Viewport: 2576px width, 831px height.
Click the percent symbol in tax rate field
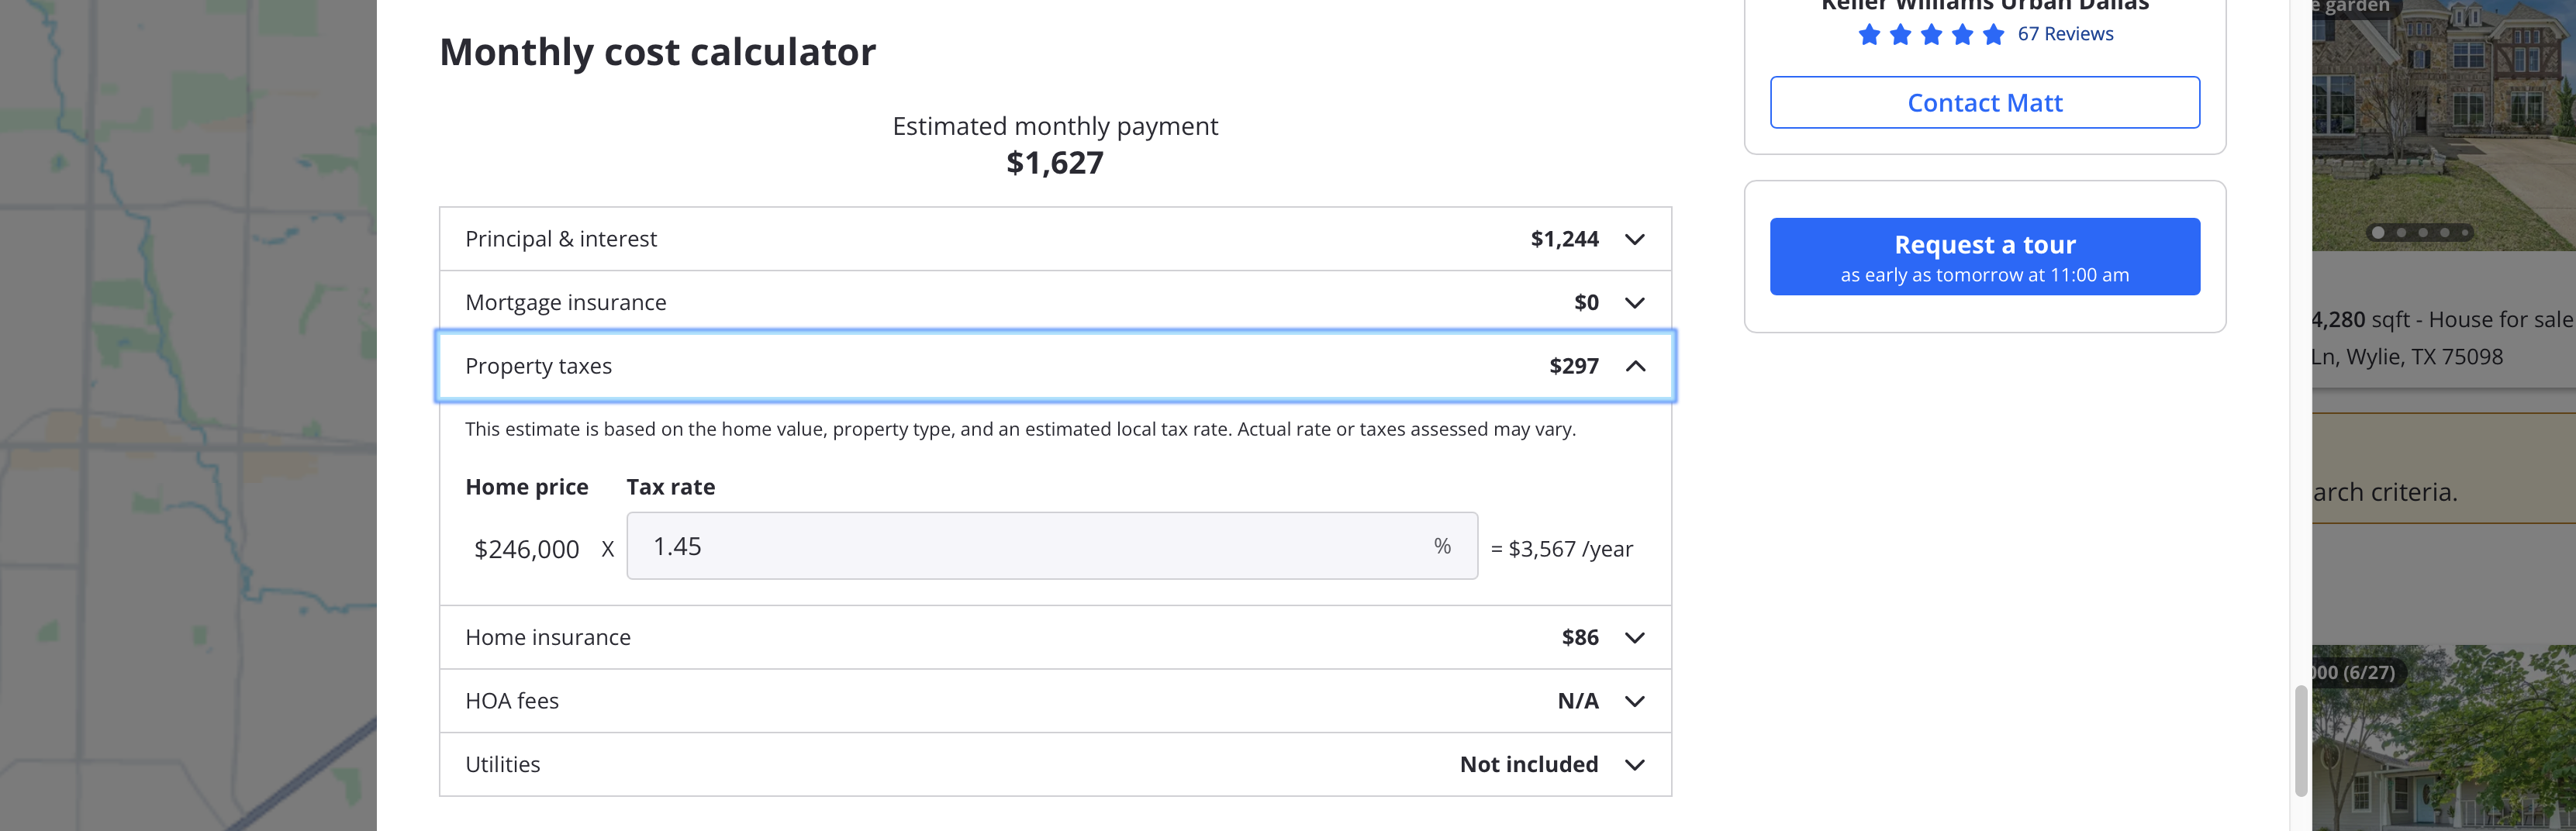point(1442,546)
